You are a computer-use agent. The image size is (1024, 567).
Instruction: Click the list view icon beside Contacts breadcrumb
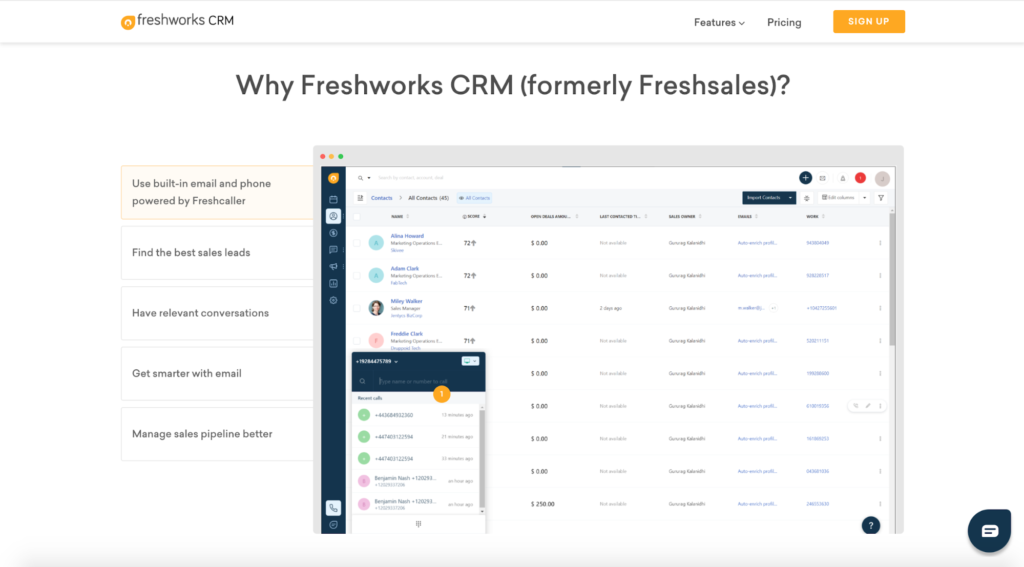[x=360, y=198]
